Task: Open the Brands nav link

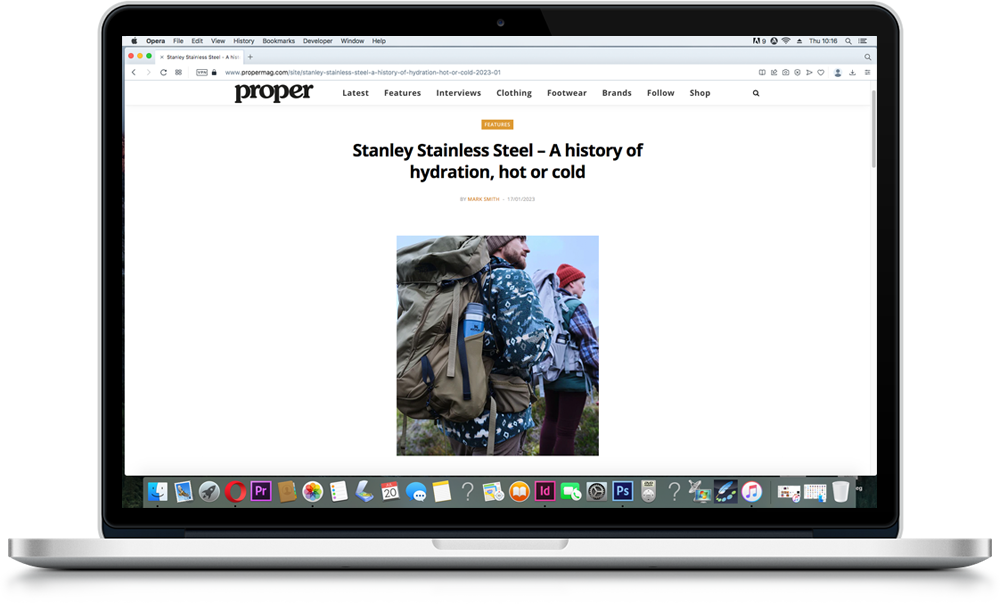Action: (x=617, y=93)
